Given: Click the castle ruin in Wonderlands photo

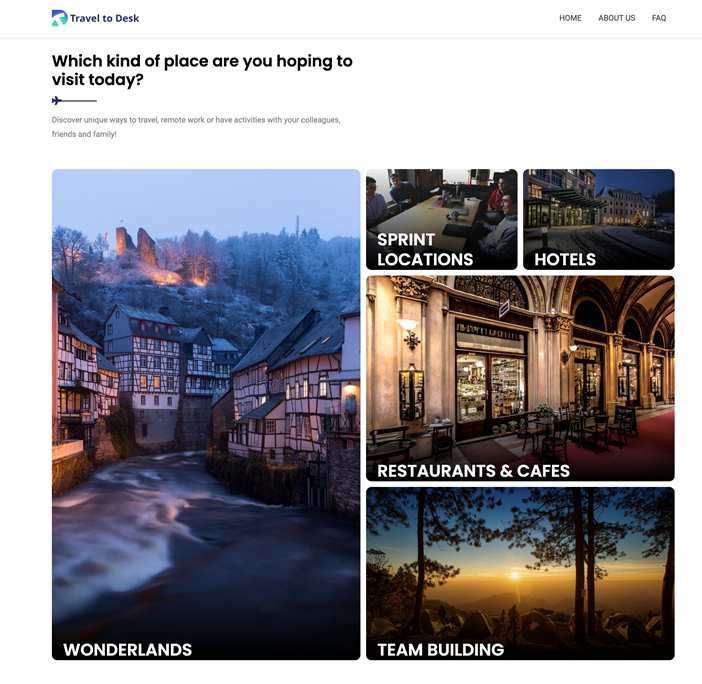Looking at the screenshot, I should (136, 246).
